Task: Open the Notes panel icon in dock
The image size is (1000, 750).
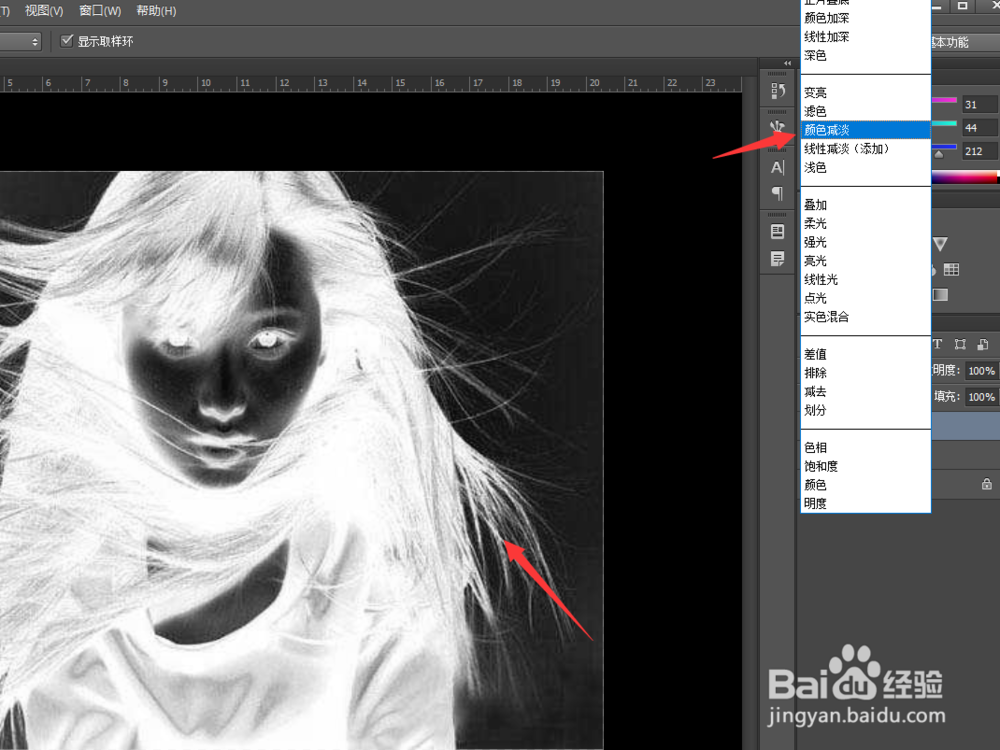Action: click(777, 259)
